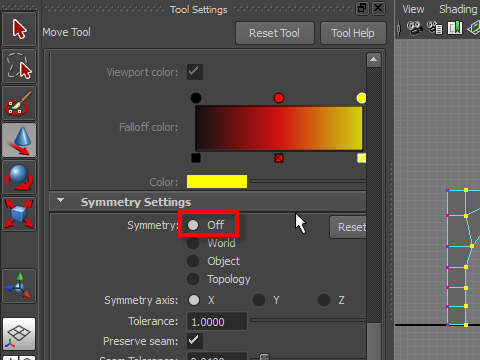480x360 pixels.
Task: Click the camera select icon in viewport
Action: click(414, 28)
